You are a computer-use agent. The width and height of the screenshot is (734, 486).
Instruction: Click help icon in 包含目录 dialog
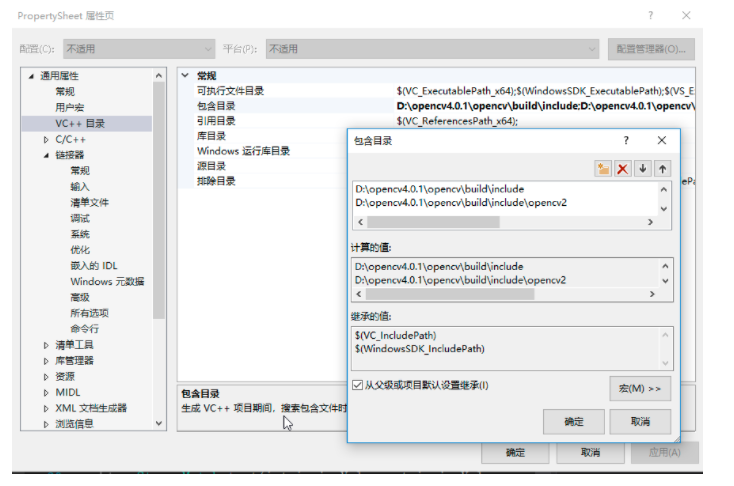click(x=626, y=140)
